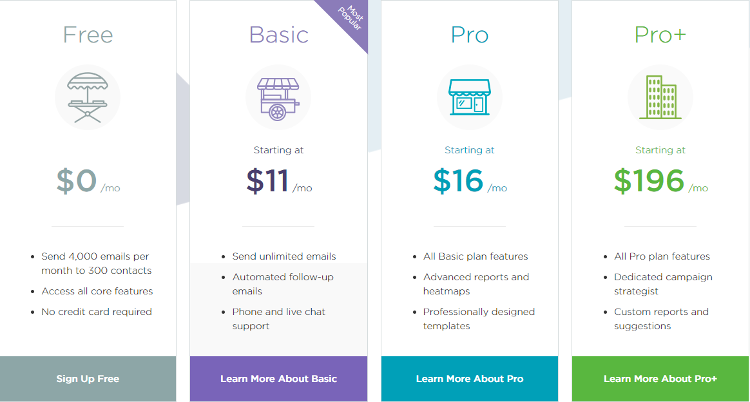This screenshot has height=402, width=750.
Task: Click the Pro plan title
Action: pos(470,35)
